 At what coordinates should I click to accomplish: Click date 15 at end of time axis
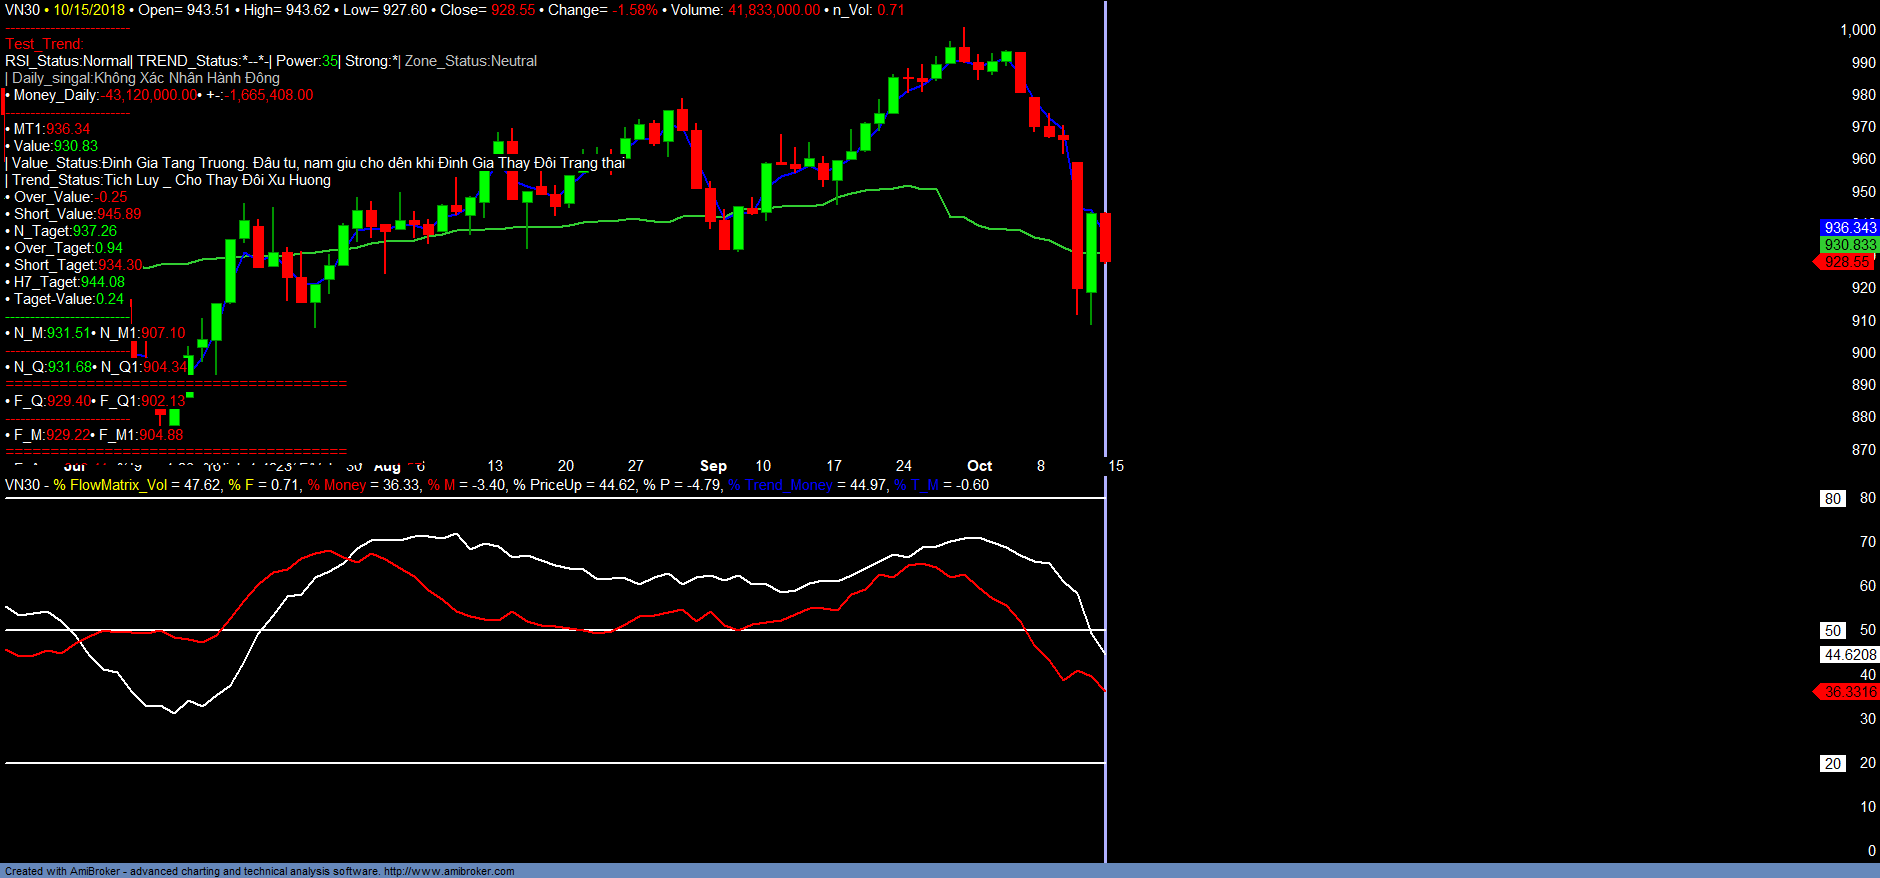click(x=1116, y=466)
